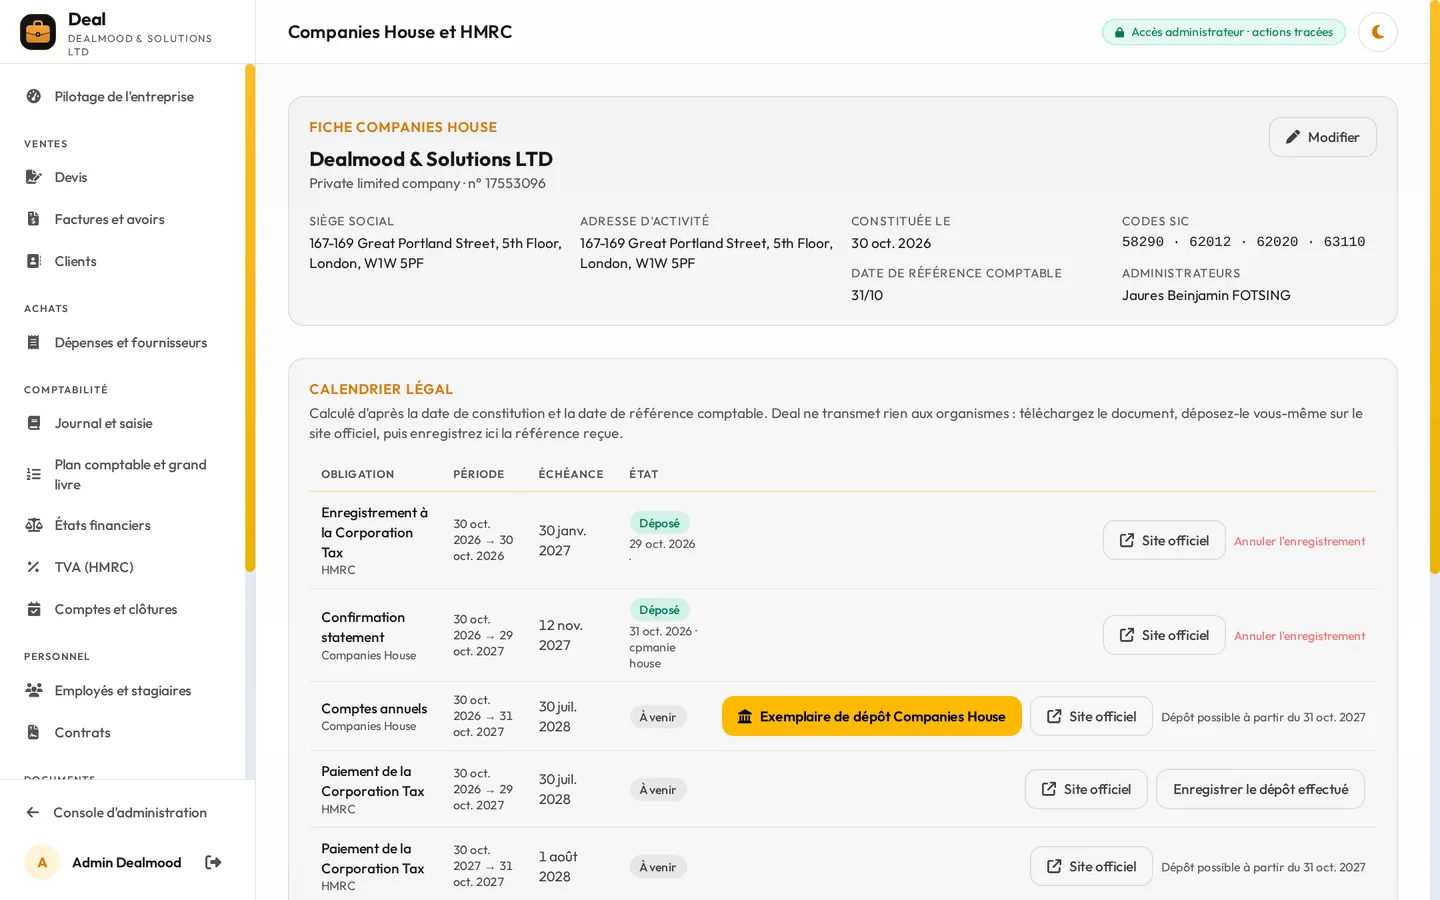Viewport: 1440px width, 900px height.
Task: Open Pilotage de l'entreprise dashboard
Action: 123,96
